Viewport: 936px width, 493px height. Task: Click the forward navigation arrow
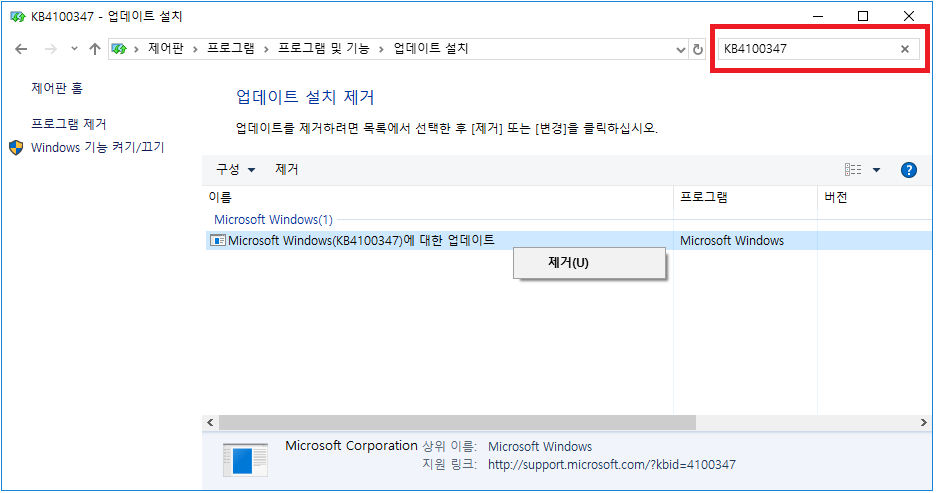tap(51, 49)
